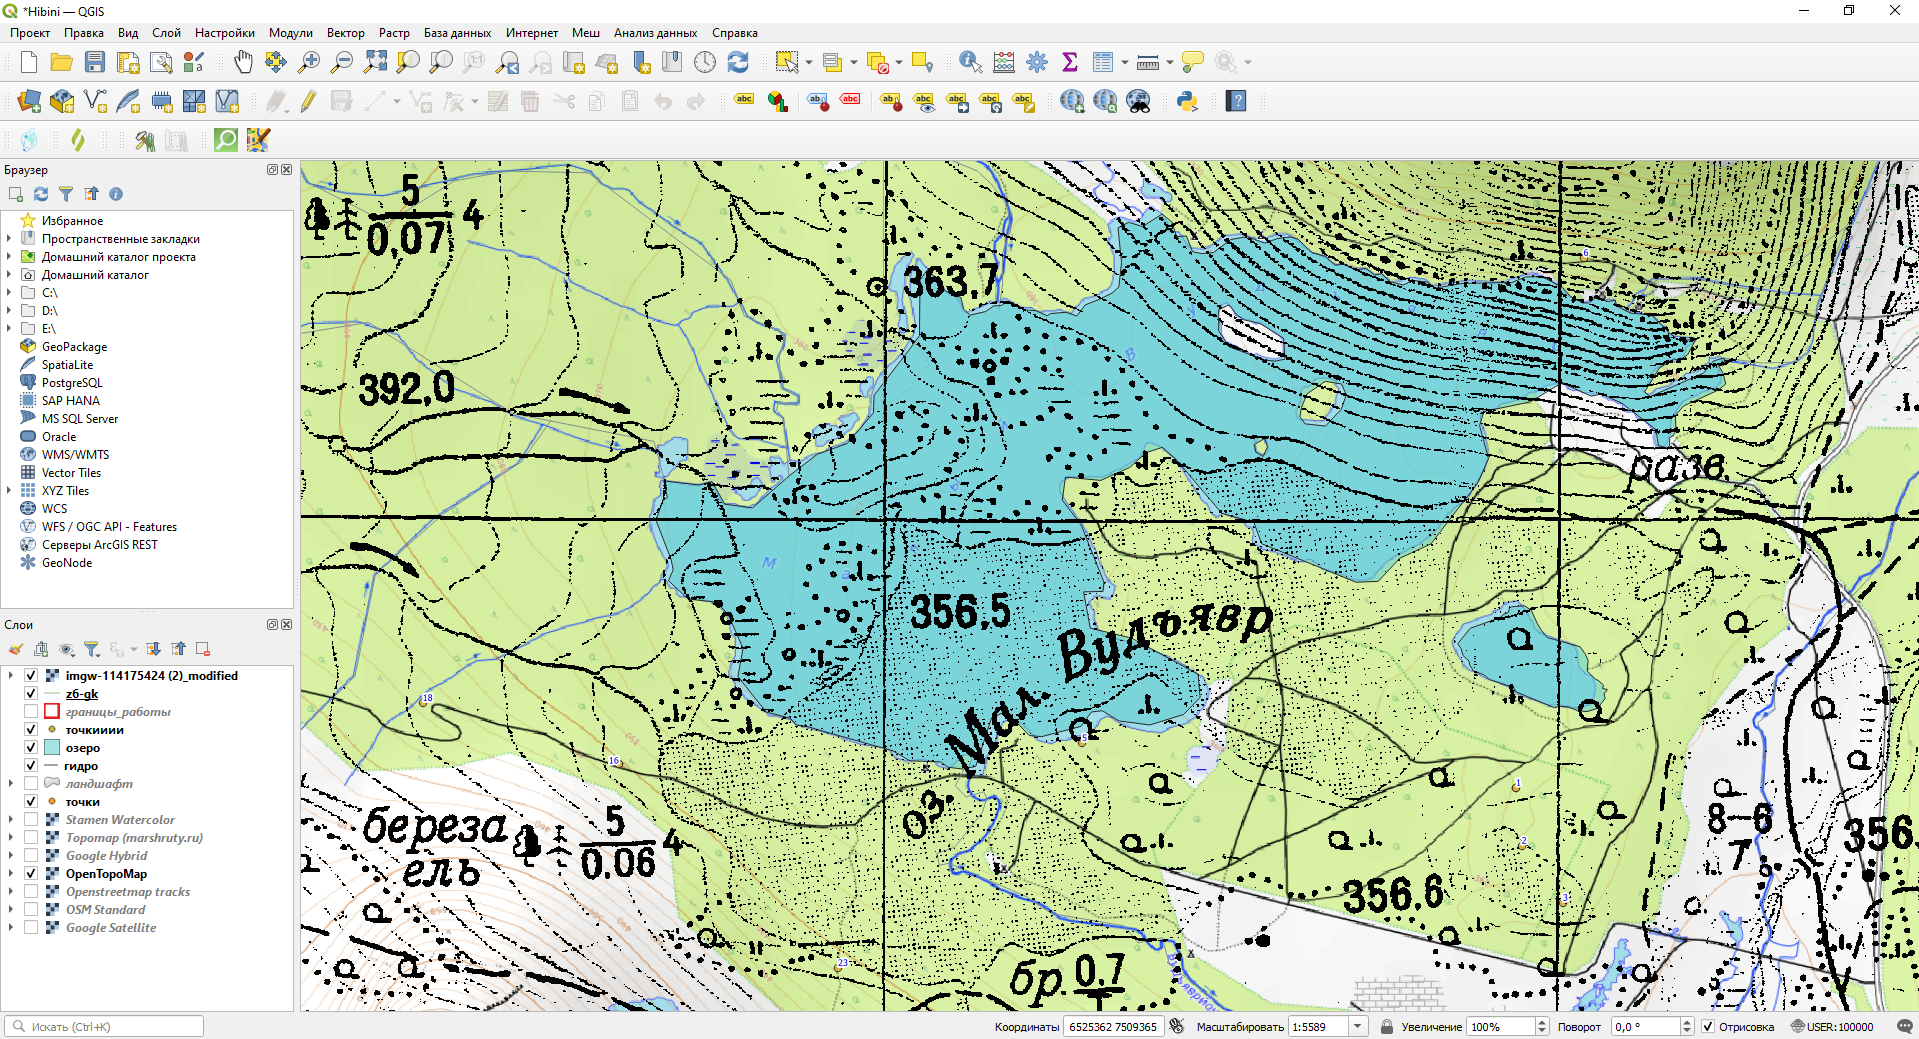The image size is (1919, 1039).
Task: Expand the XYZ Tiles browser node
Action: (x=9, y=491)
